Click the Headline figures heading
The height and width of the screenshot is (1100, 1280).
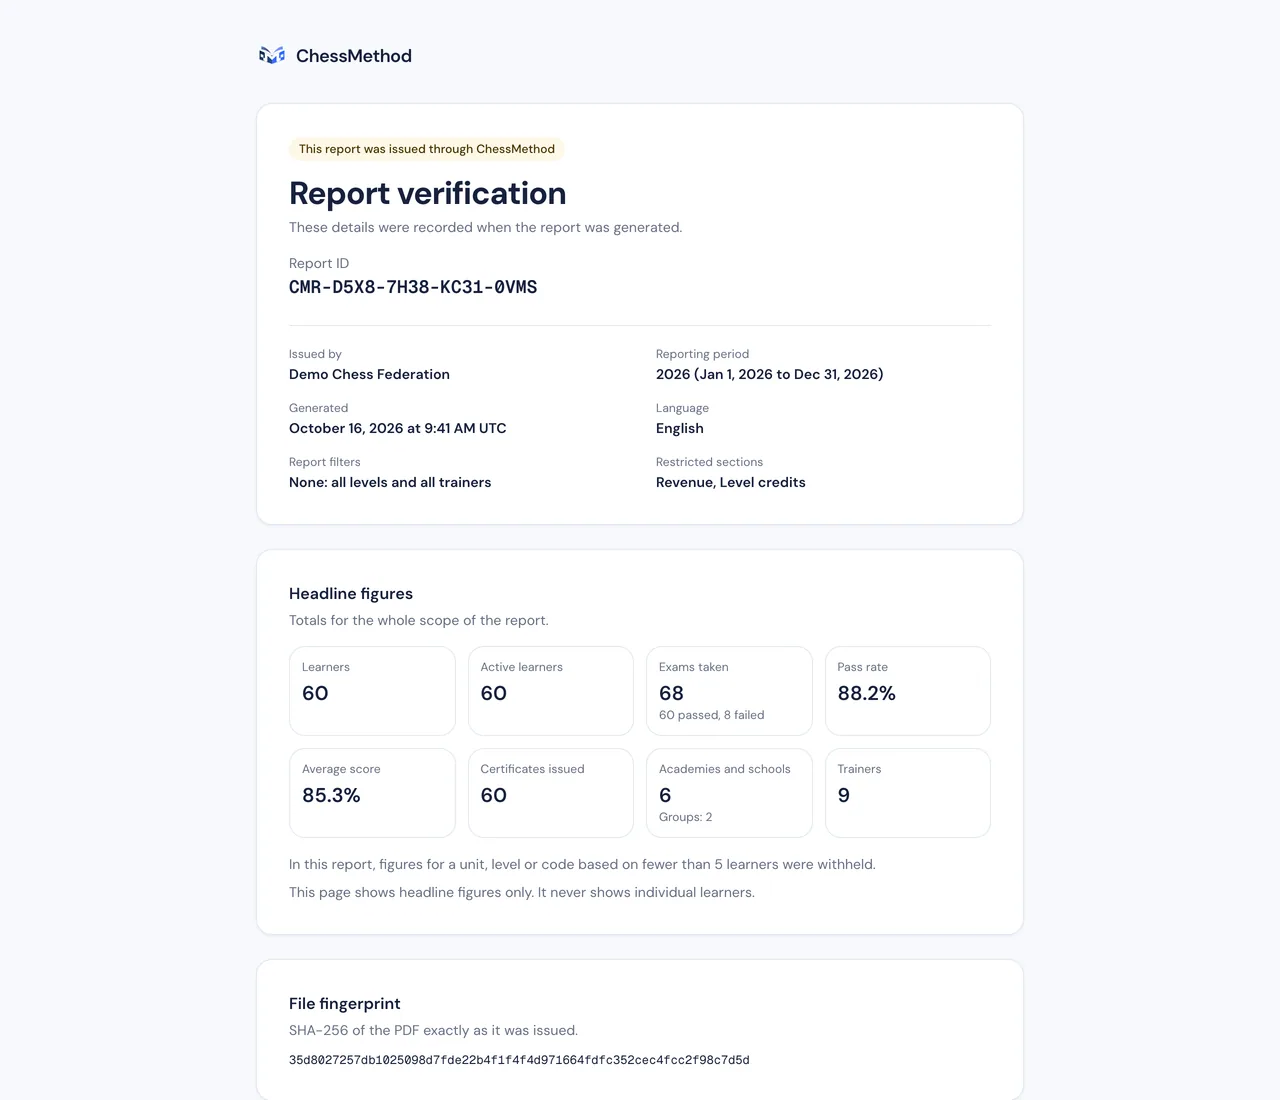tap(351, 594)
